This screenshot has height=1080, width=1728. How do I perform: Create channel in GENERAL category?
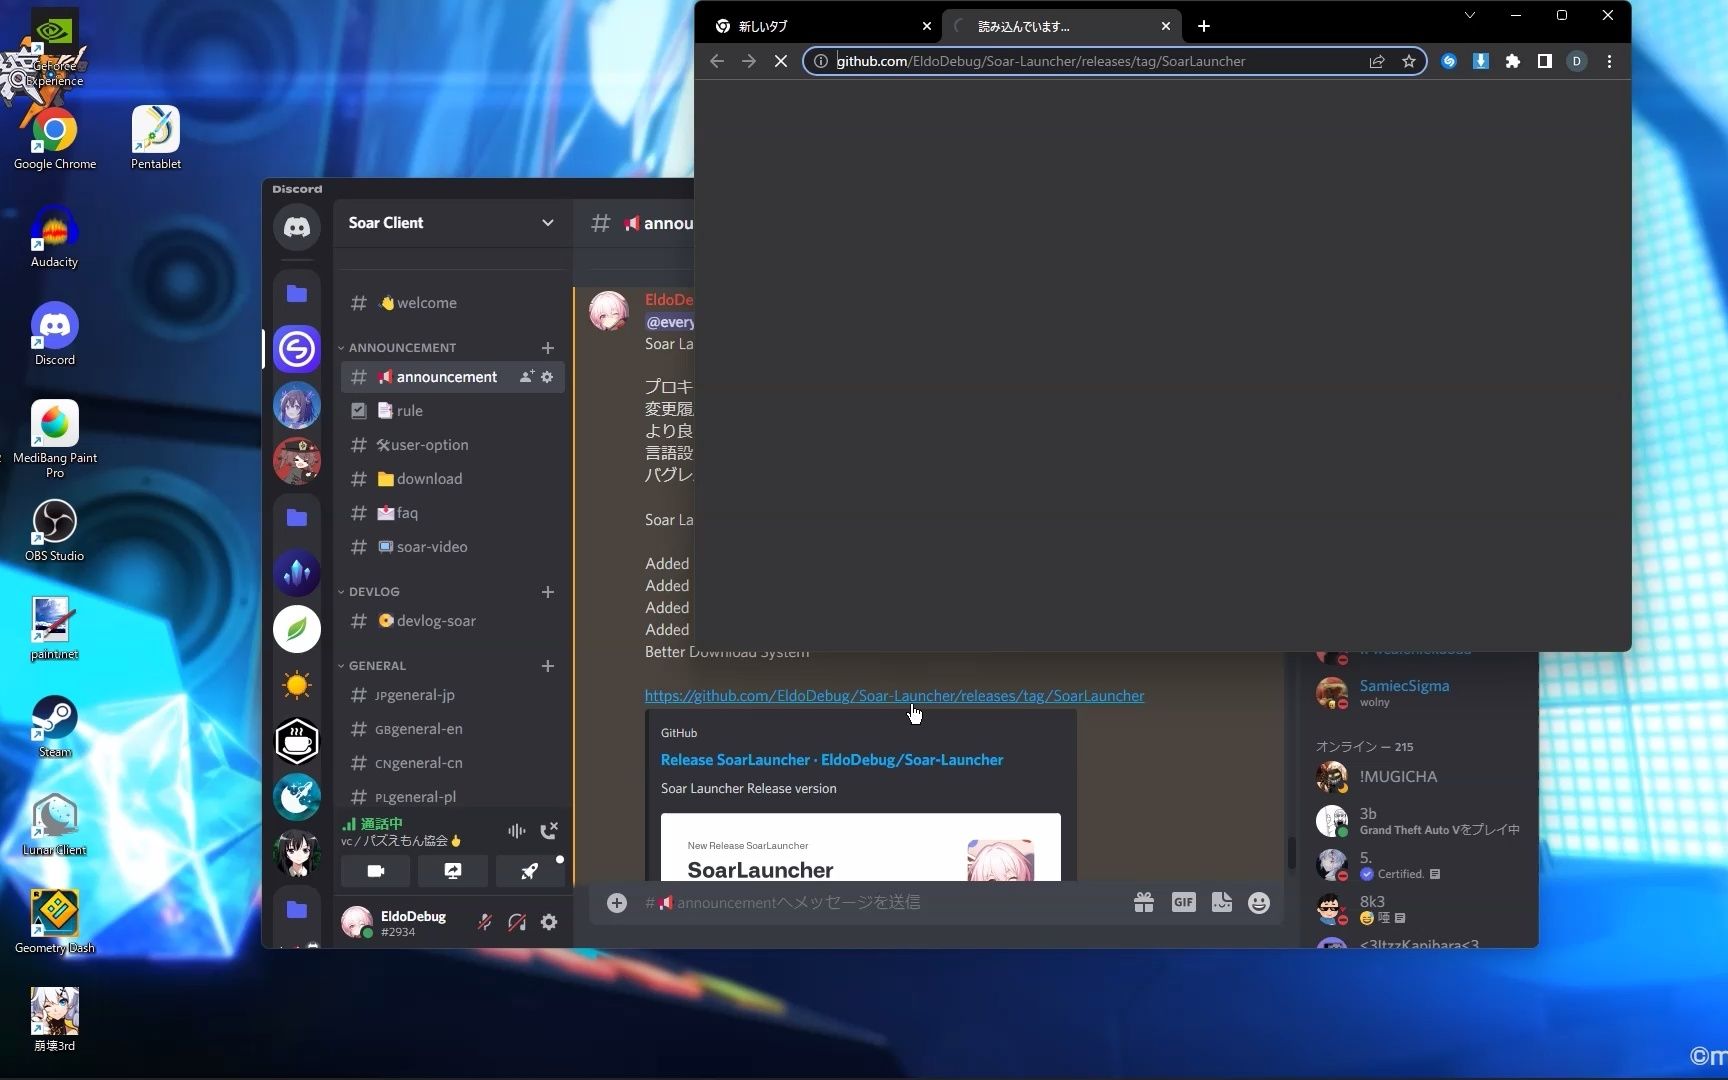[x=547, y=666]
